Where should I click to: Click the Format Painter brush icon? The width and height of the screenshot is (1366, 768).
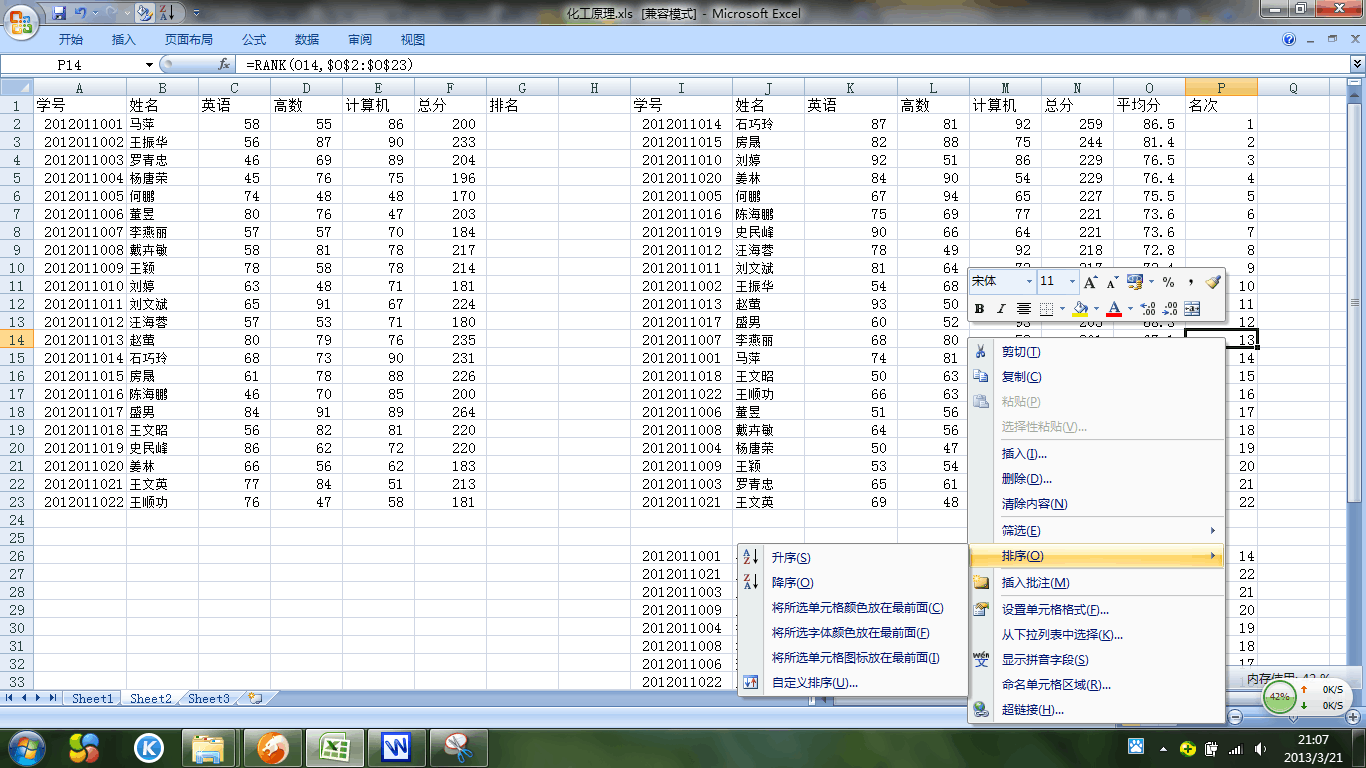click(1213, 282)
